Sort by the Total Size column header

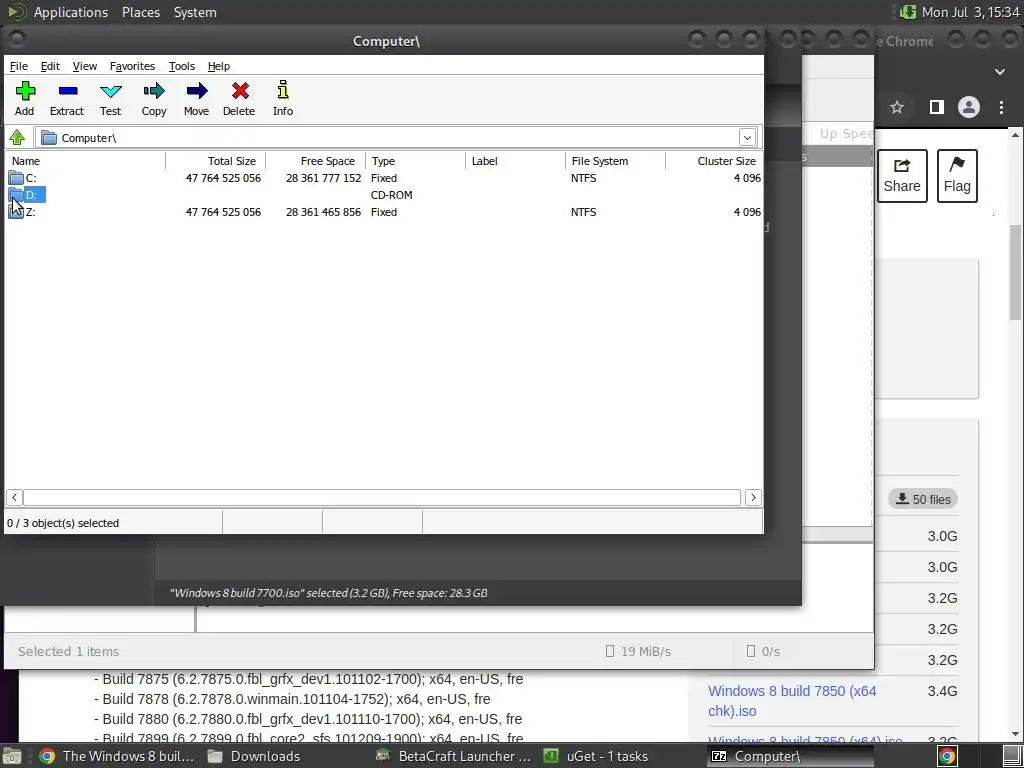tap(216, 161)
